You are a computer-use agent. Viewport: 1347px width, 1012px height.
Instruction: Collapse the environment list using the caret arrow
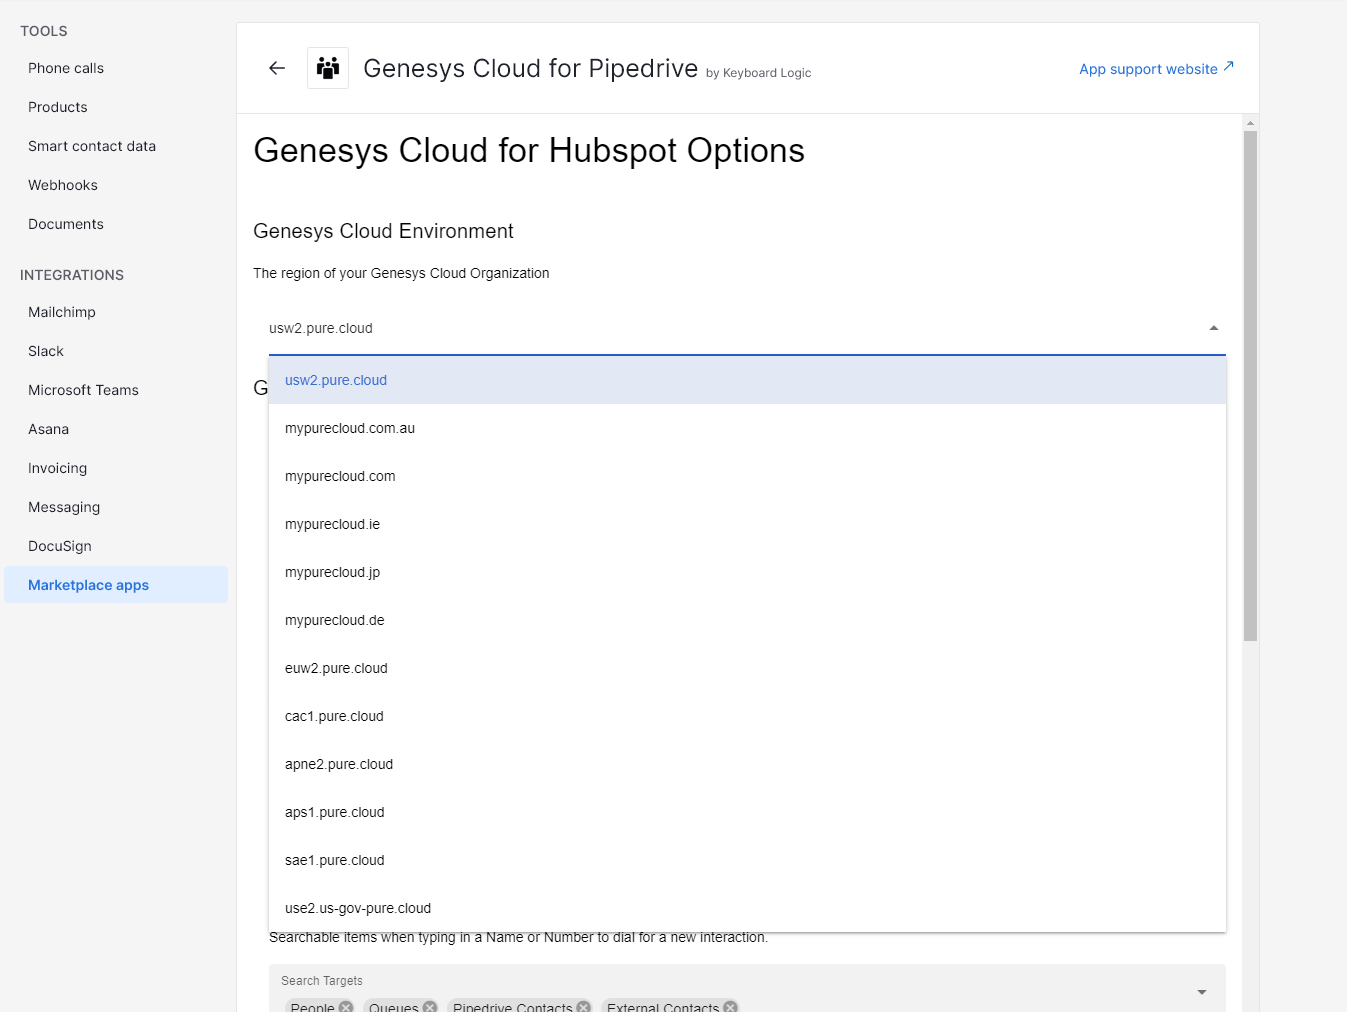(1213, 327)
